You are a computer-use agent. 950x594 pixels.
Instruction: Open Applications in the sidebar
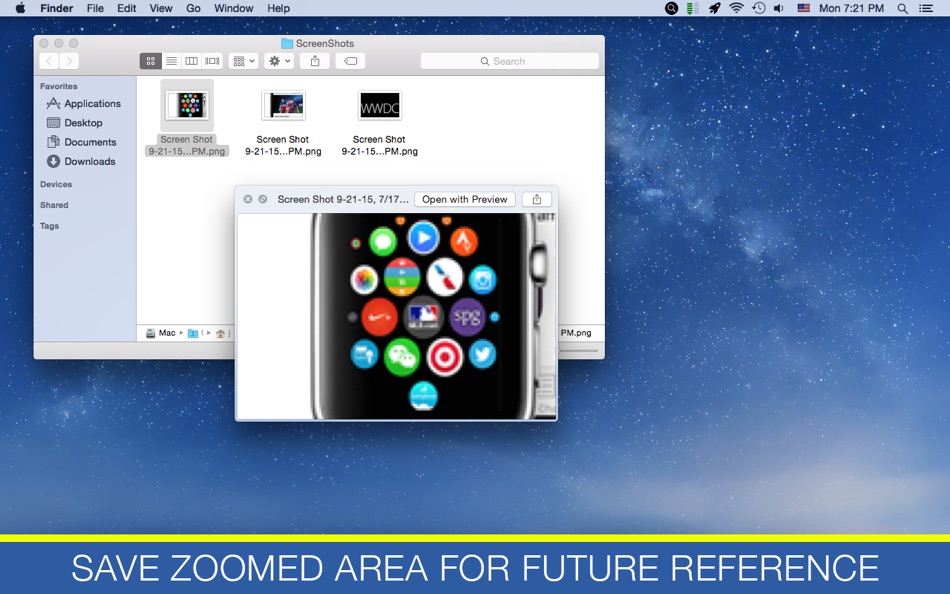point(84,104)
